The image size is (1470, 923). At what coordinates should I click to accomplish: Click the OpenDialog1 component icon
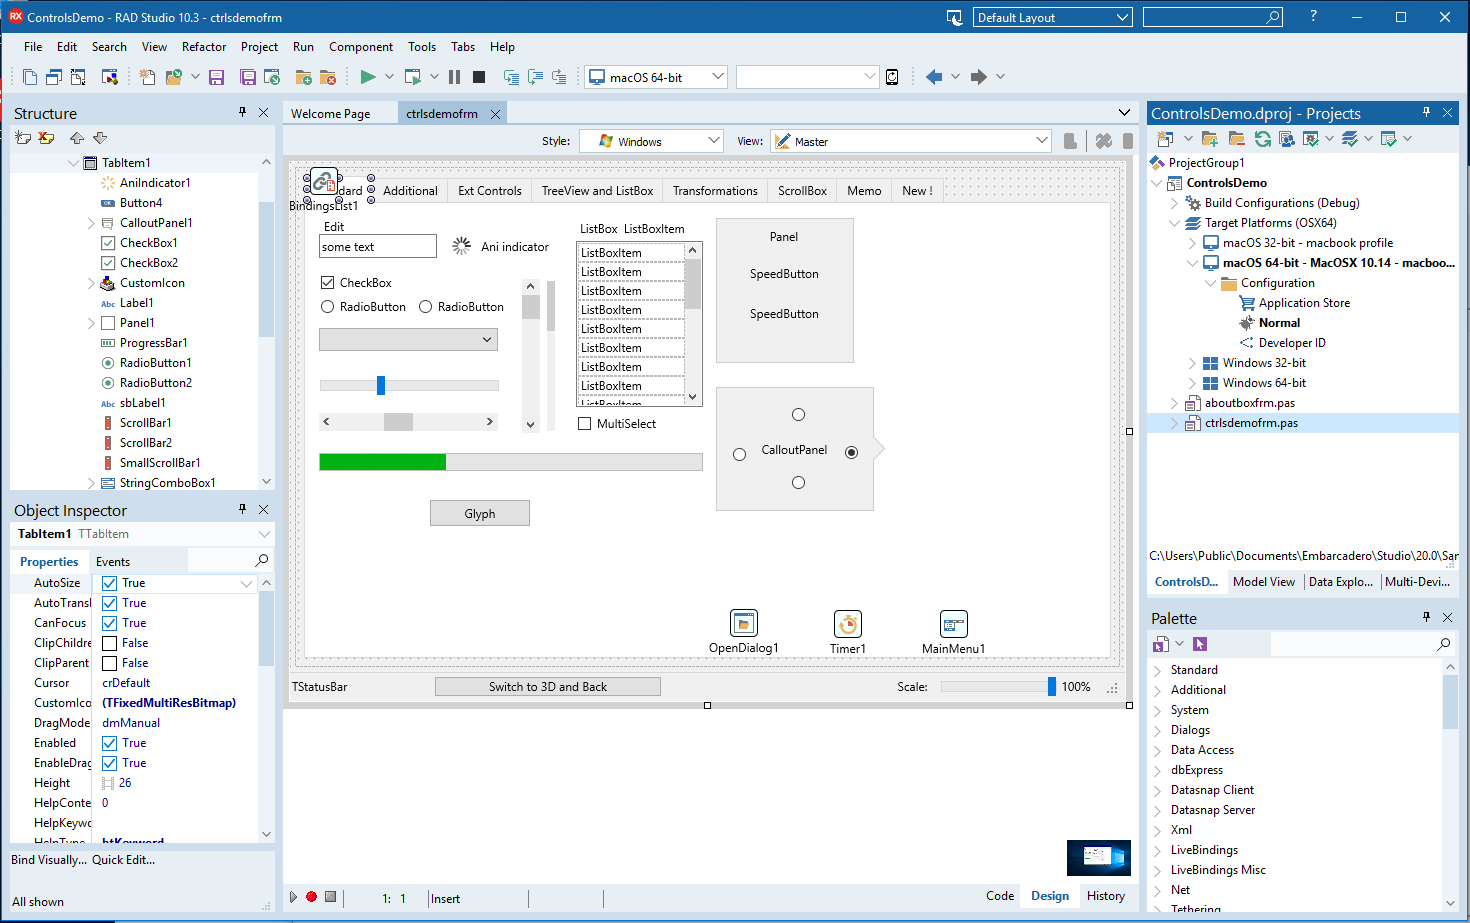click(744, 624)
